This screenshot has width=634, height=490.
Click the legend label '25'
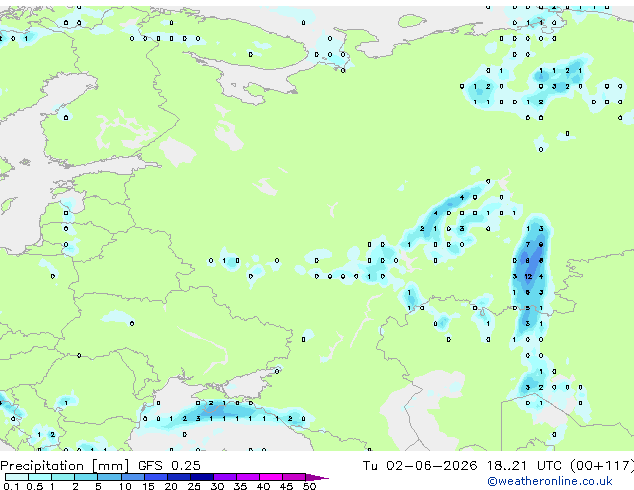194,486
